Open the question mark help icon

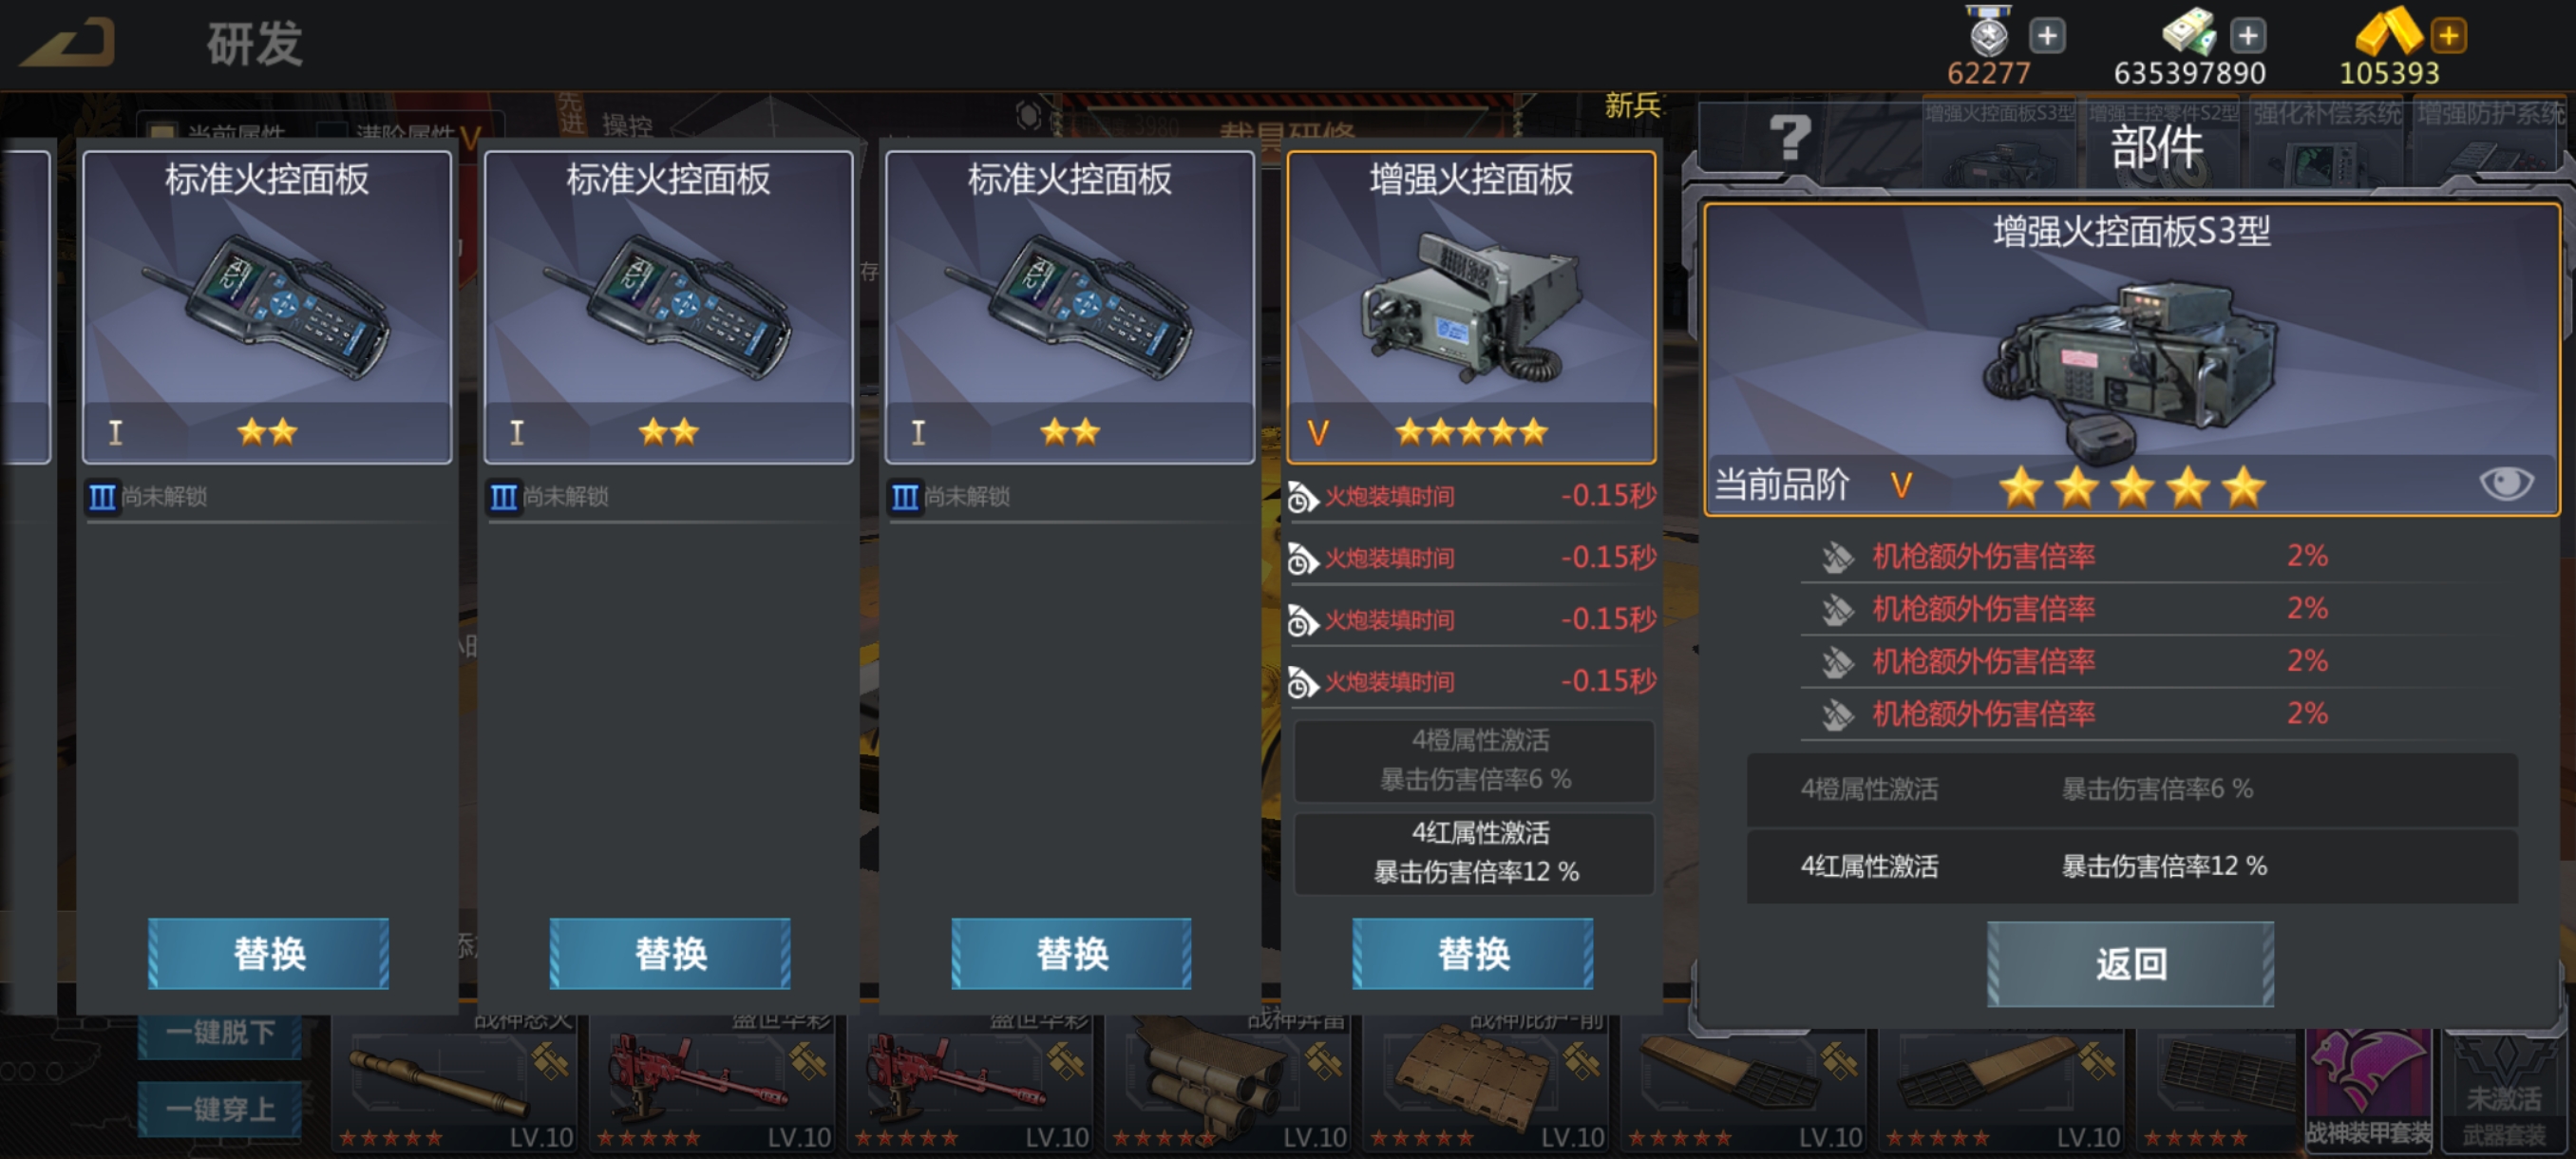tap(1789, 137)
